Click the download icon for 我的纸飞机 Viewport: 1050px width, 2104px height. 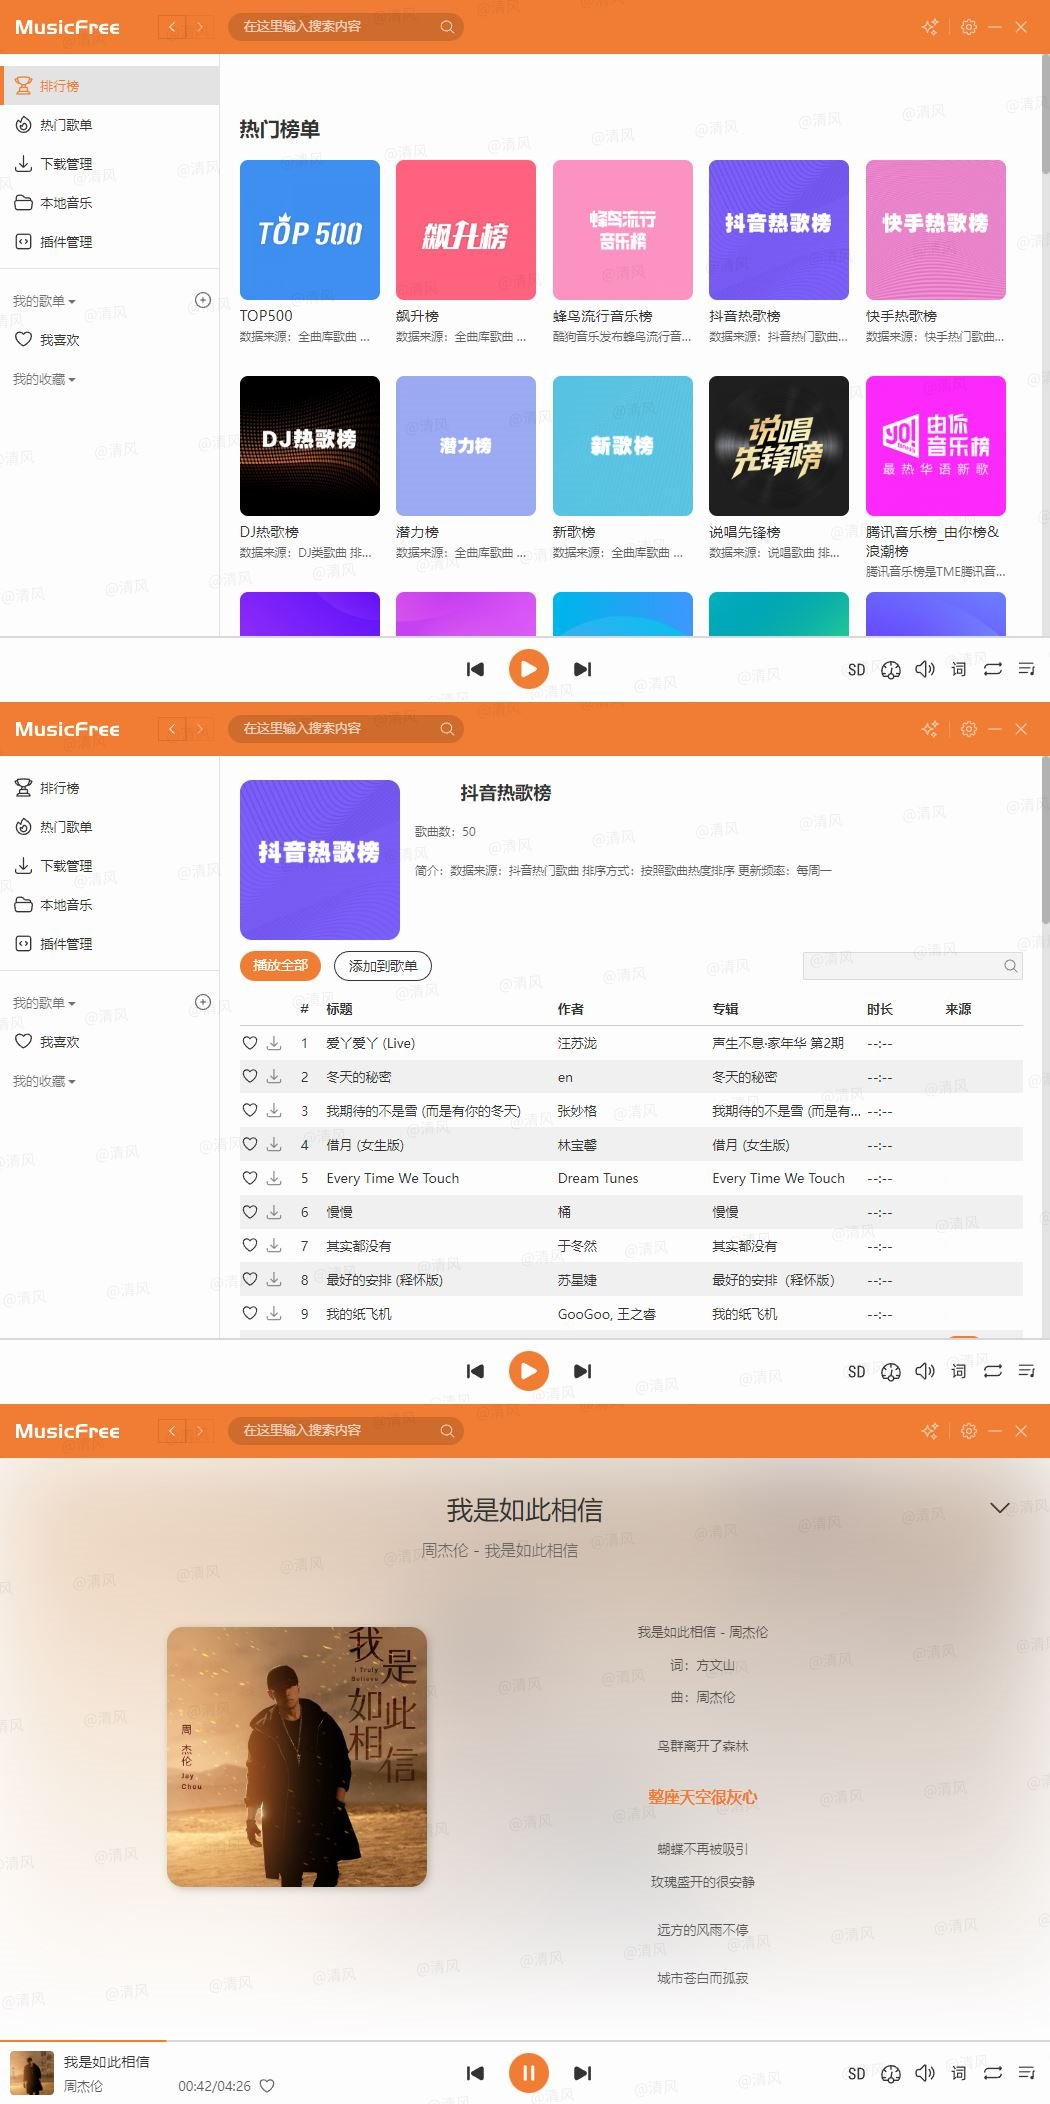pyautogui.click(x=274, y=1314)
